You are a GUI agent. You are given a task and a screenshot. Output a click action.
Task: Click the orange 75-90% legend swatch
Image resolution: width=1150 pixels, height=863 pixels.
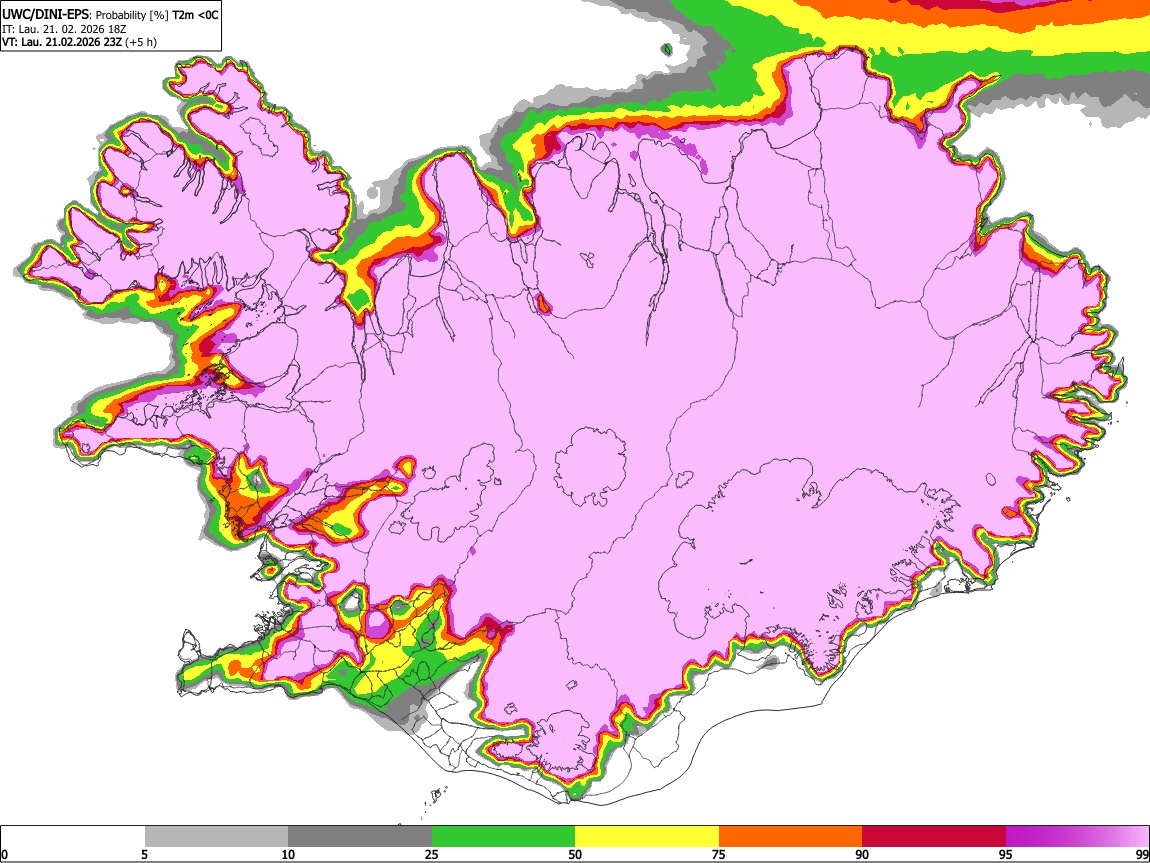coord(790,836)
